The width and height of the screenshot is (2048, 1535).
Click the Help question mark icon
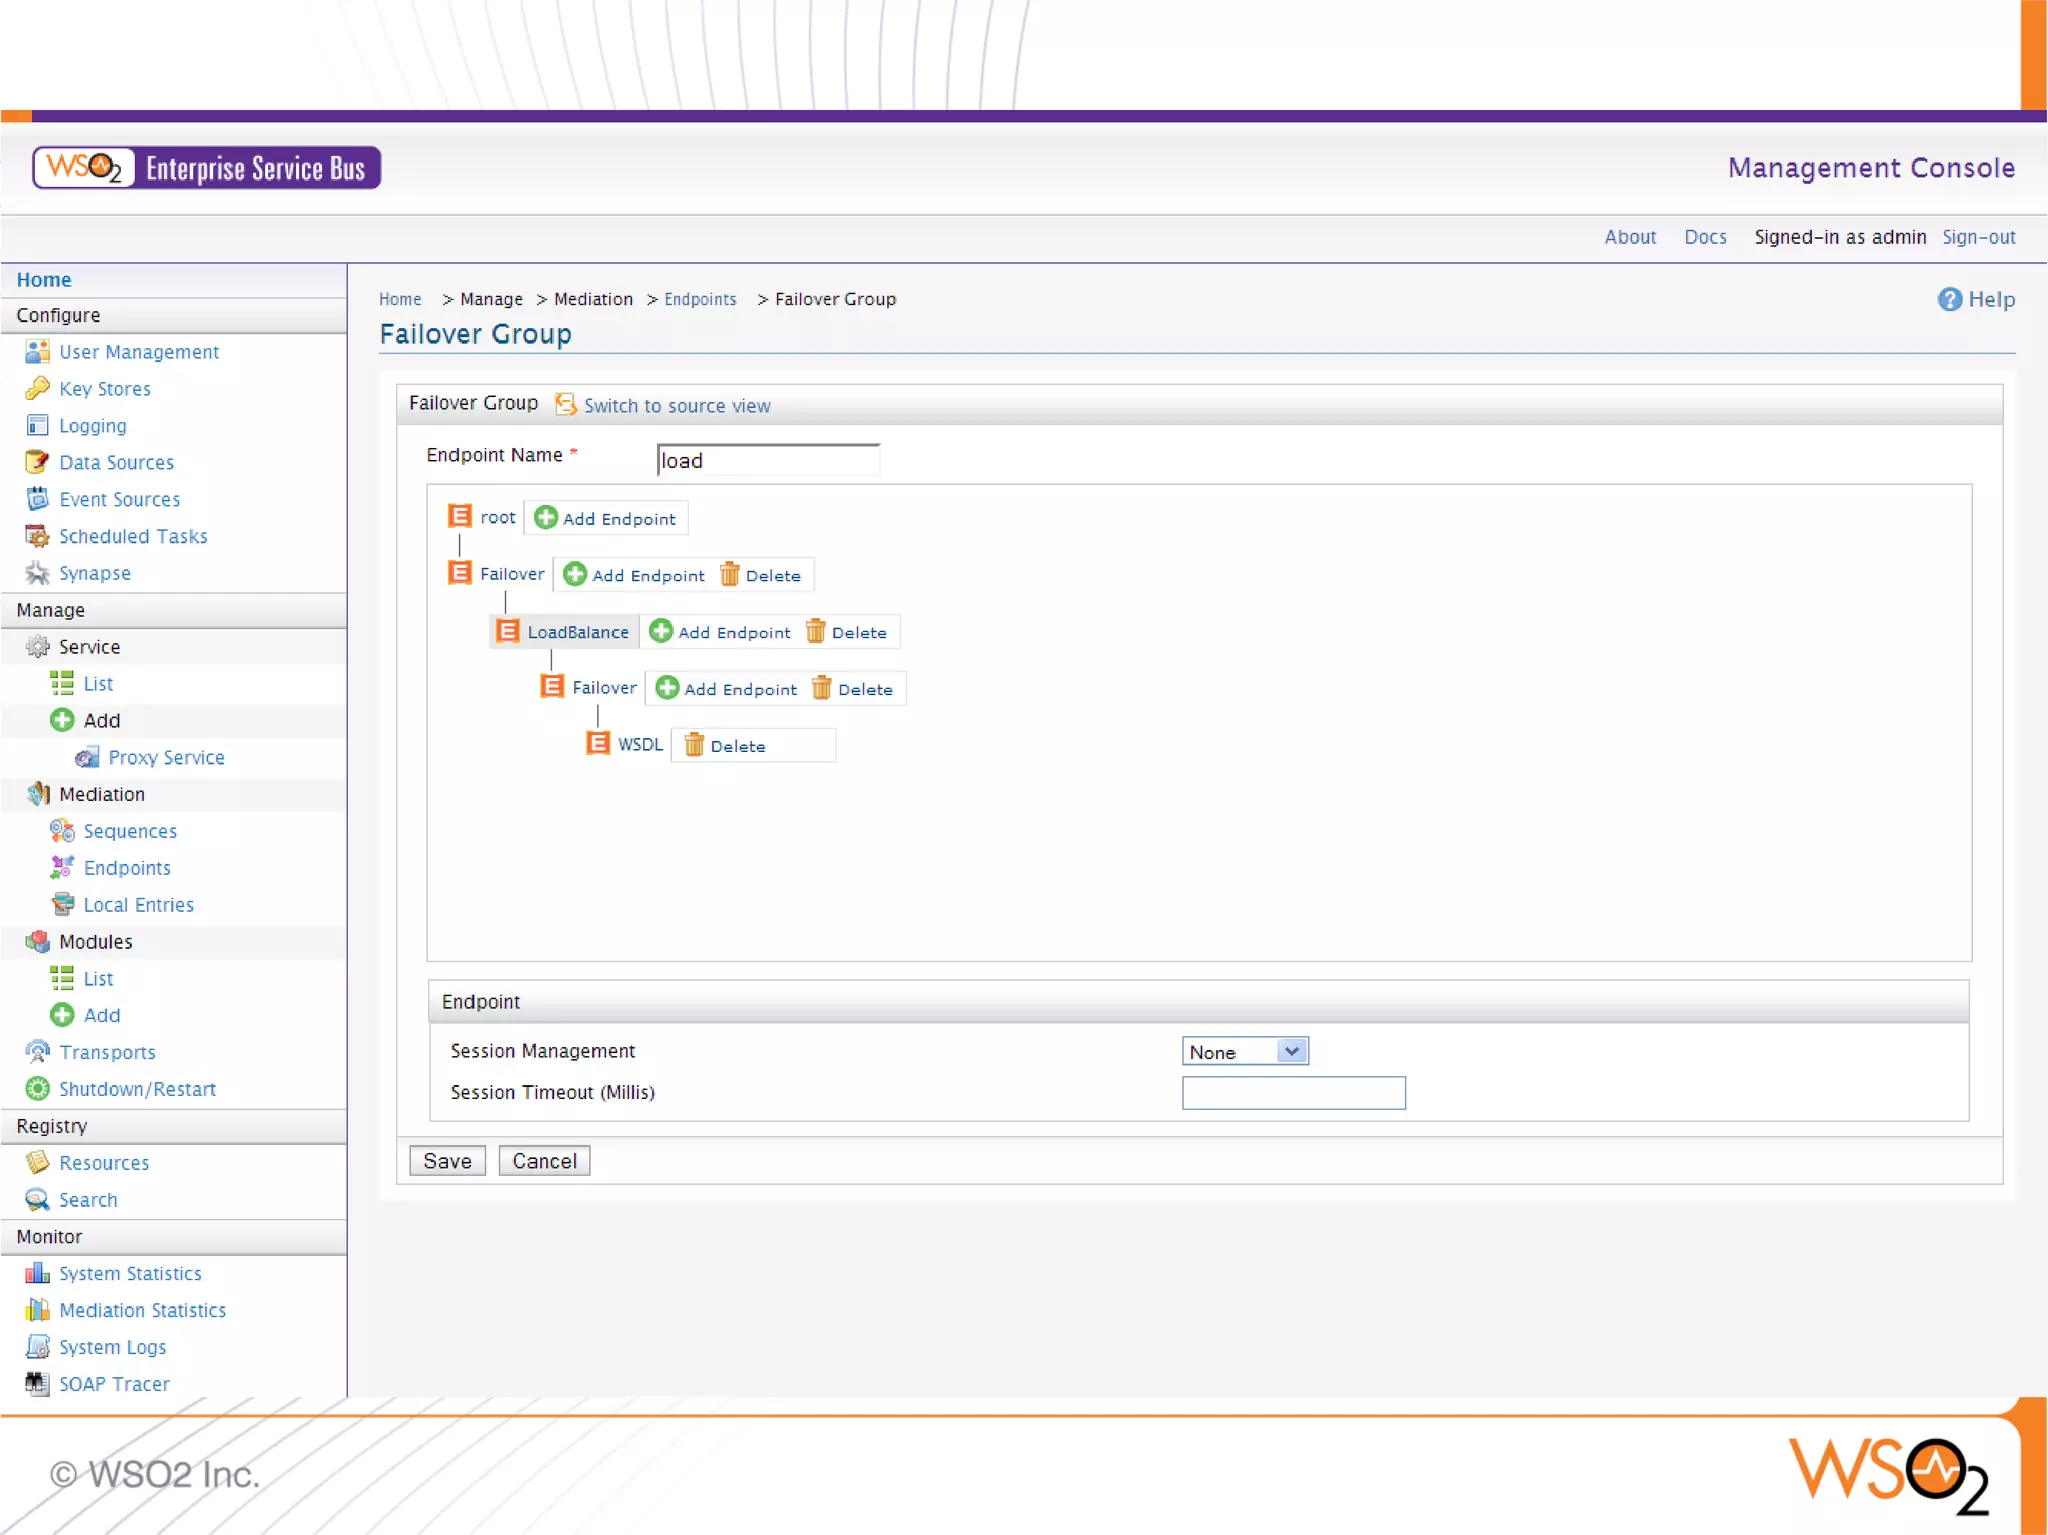[1949, 299]
